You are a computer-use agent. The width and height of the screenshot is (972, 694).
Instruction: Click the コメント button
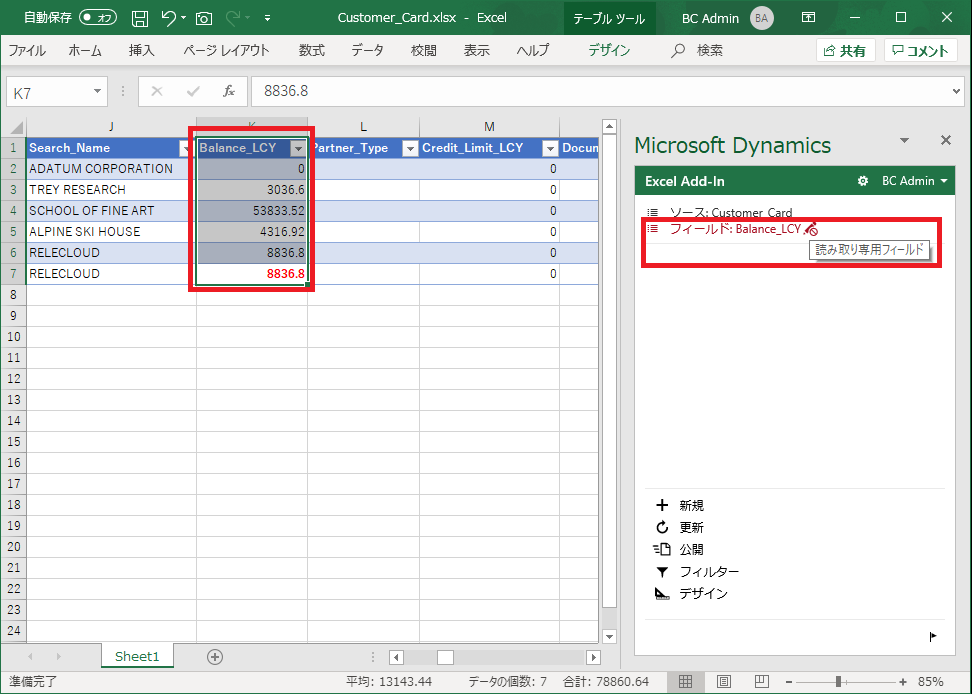point(920,51)
